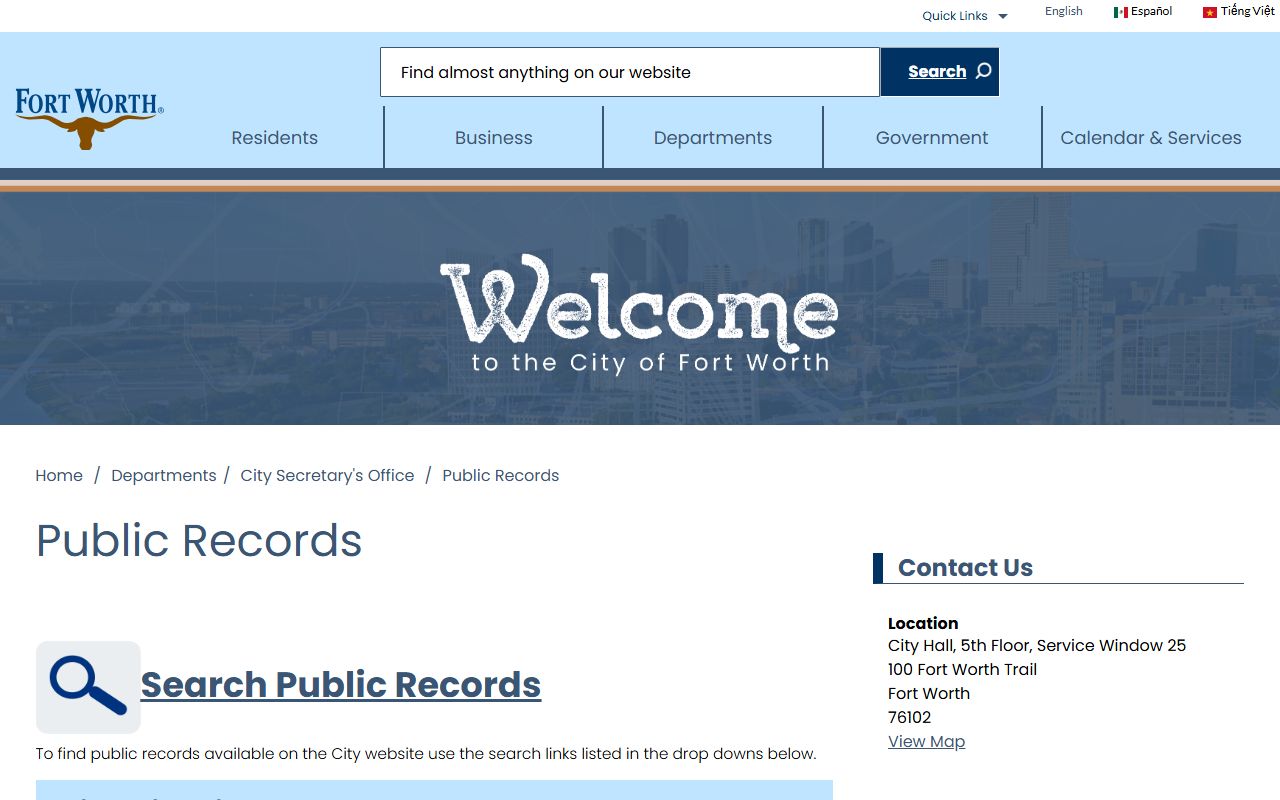Click the magnifying glass icon in Search button
1280x800 pixels.
tap(984, 71)
